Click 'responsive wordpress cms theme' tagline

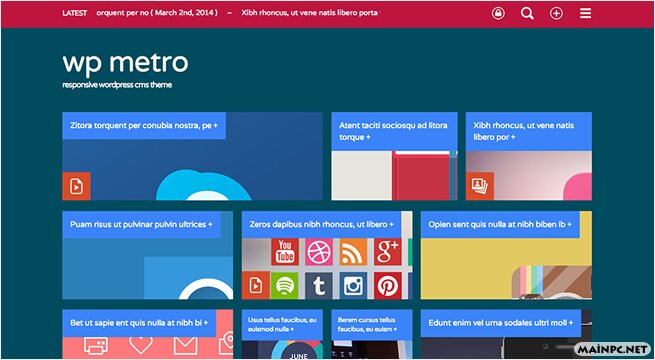click(117, 85)
